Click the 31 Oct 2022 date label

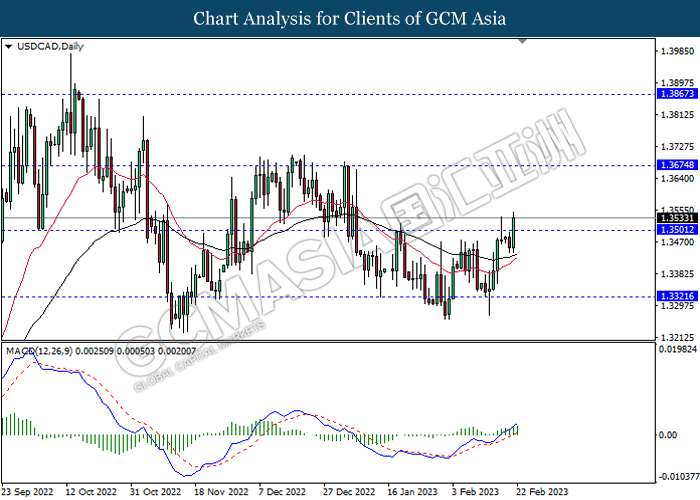pyautogui.click(x=155, y=492)
